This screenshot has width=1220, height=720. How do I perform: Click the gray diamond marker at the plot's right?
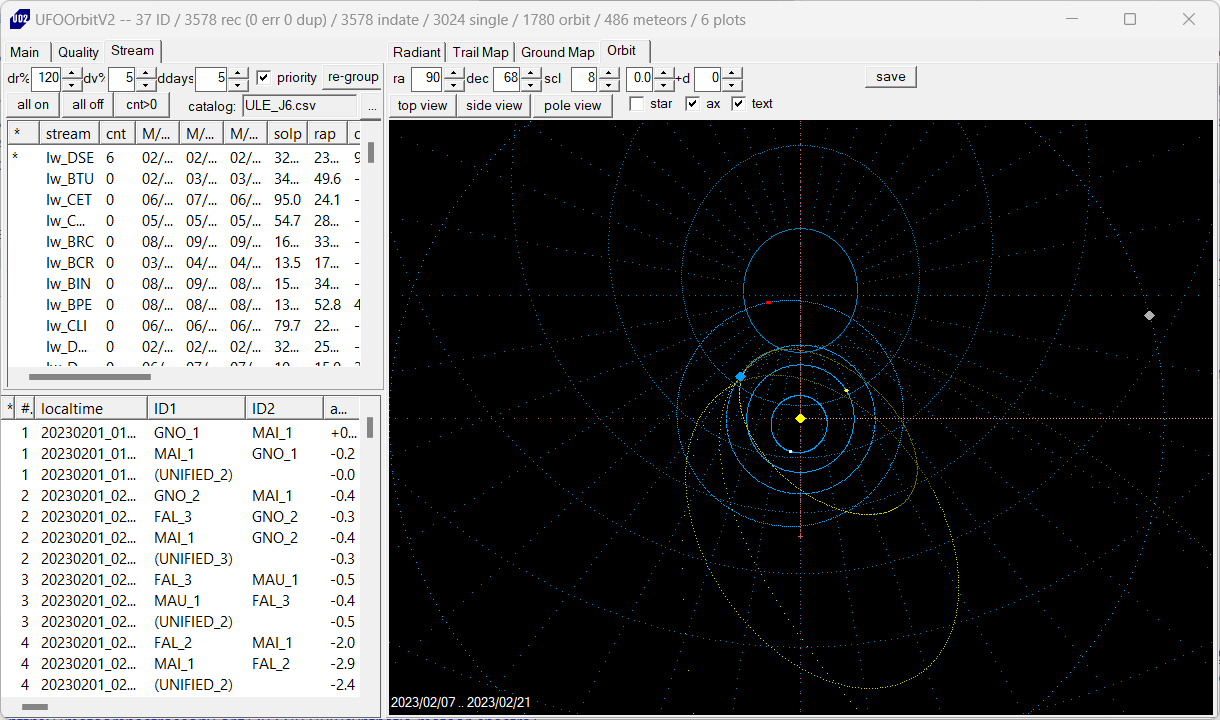(1149, 316)
